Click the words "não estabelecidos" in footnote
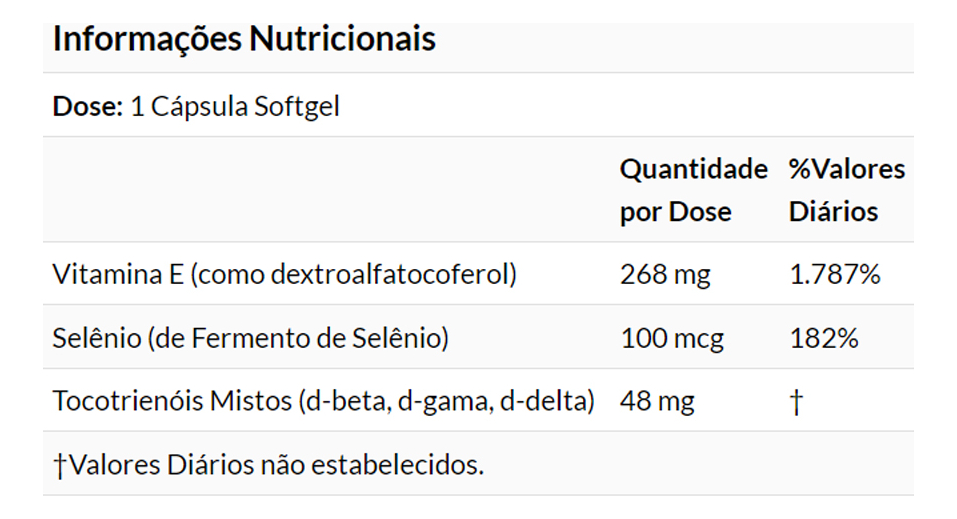 [x=370, y=465]
